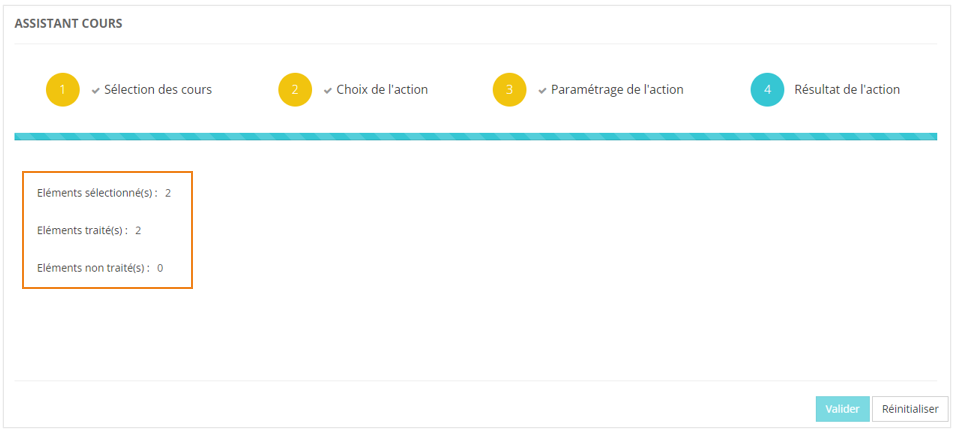
Task: Click the sélectionné count value 2
Action: point(168,192)
